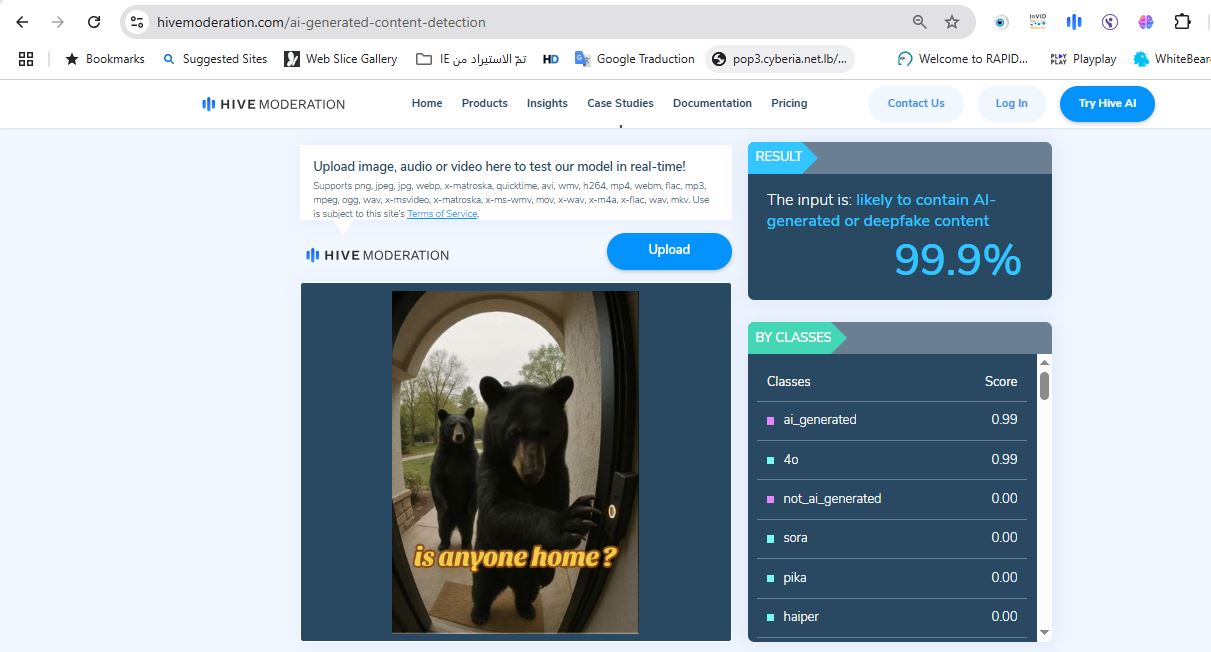Open the Bookmarks folder in bookmarks bar
The height and width of the screenshot is (652, 1211).
coord(105,59)
